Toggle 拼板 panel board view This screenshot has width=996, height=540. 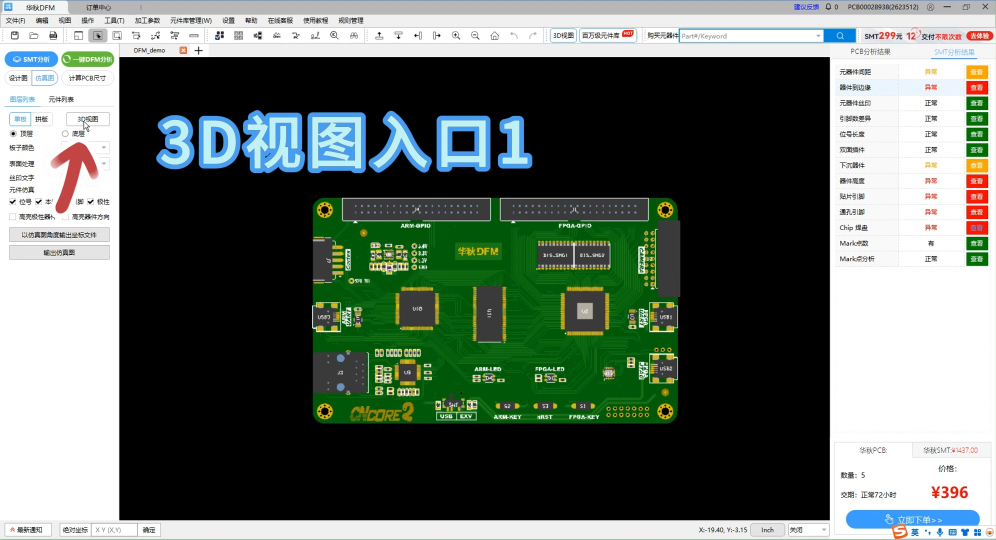[41, 119]
